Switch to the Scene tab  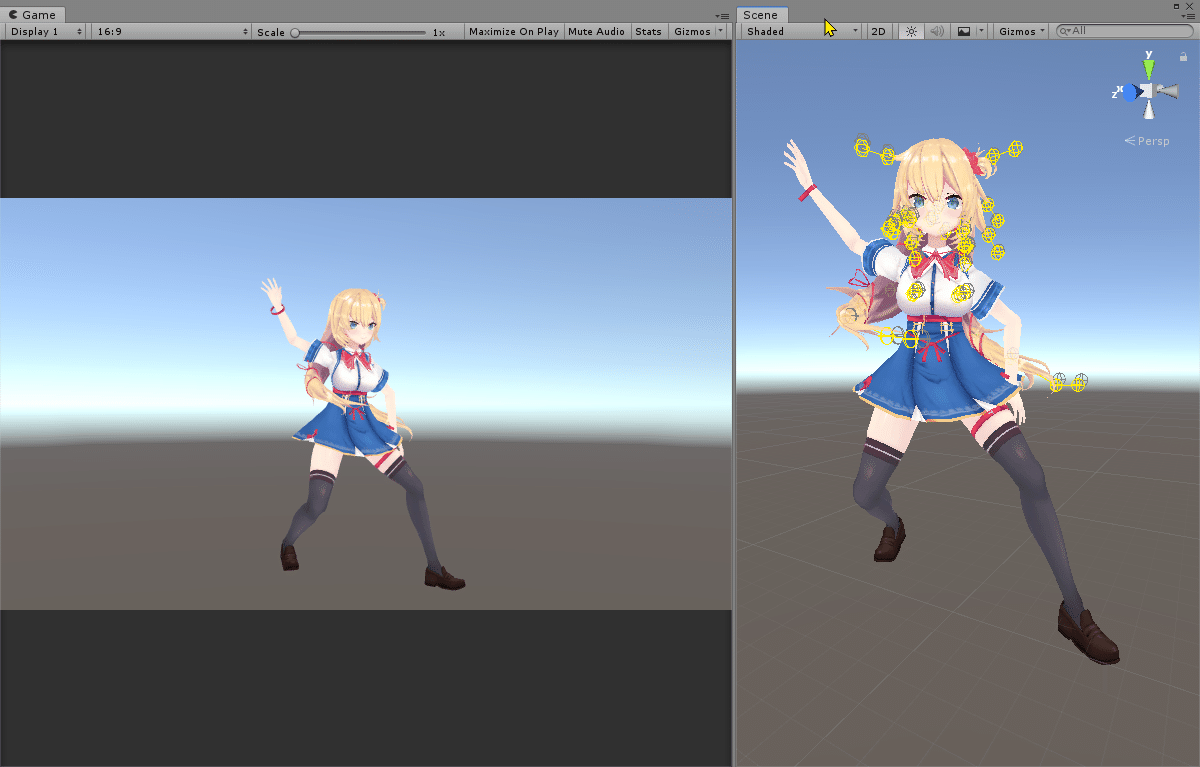tap(761, 14)
